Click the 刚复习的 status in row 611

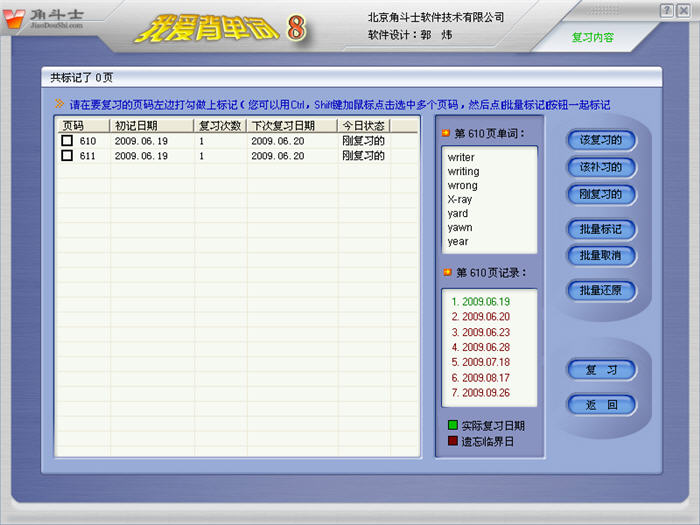pos(363,155)
